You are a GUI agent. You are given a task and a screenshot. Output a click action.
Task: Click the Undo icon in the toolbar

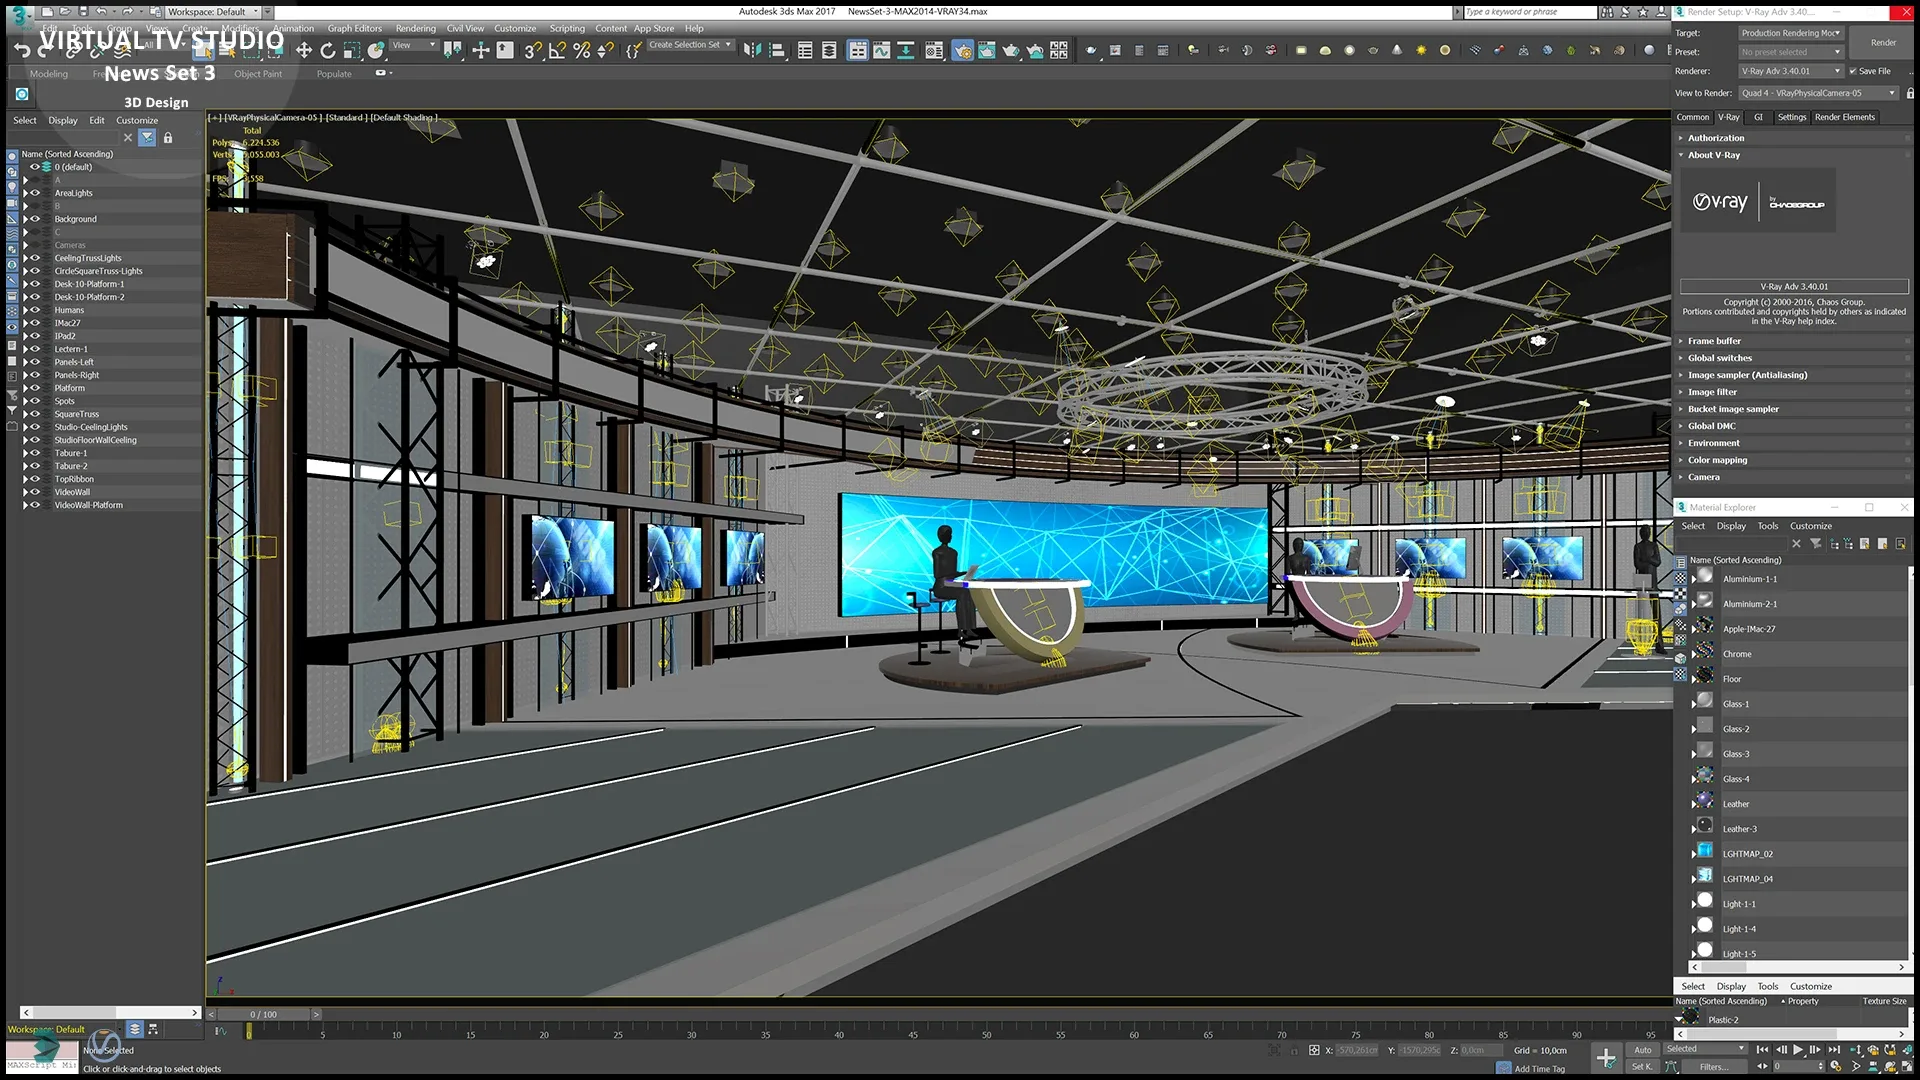(23, 50)
